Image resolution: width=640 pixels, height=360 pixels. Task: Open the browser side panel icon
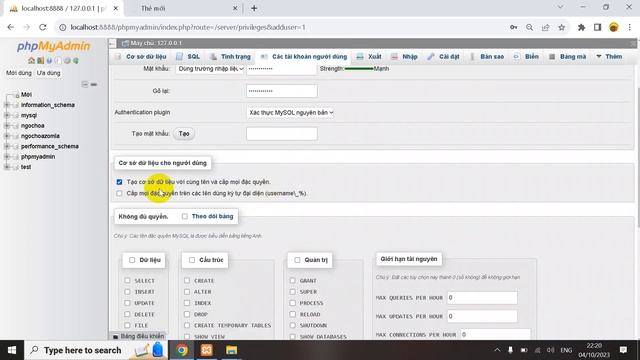598,27
